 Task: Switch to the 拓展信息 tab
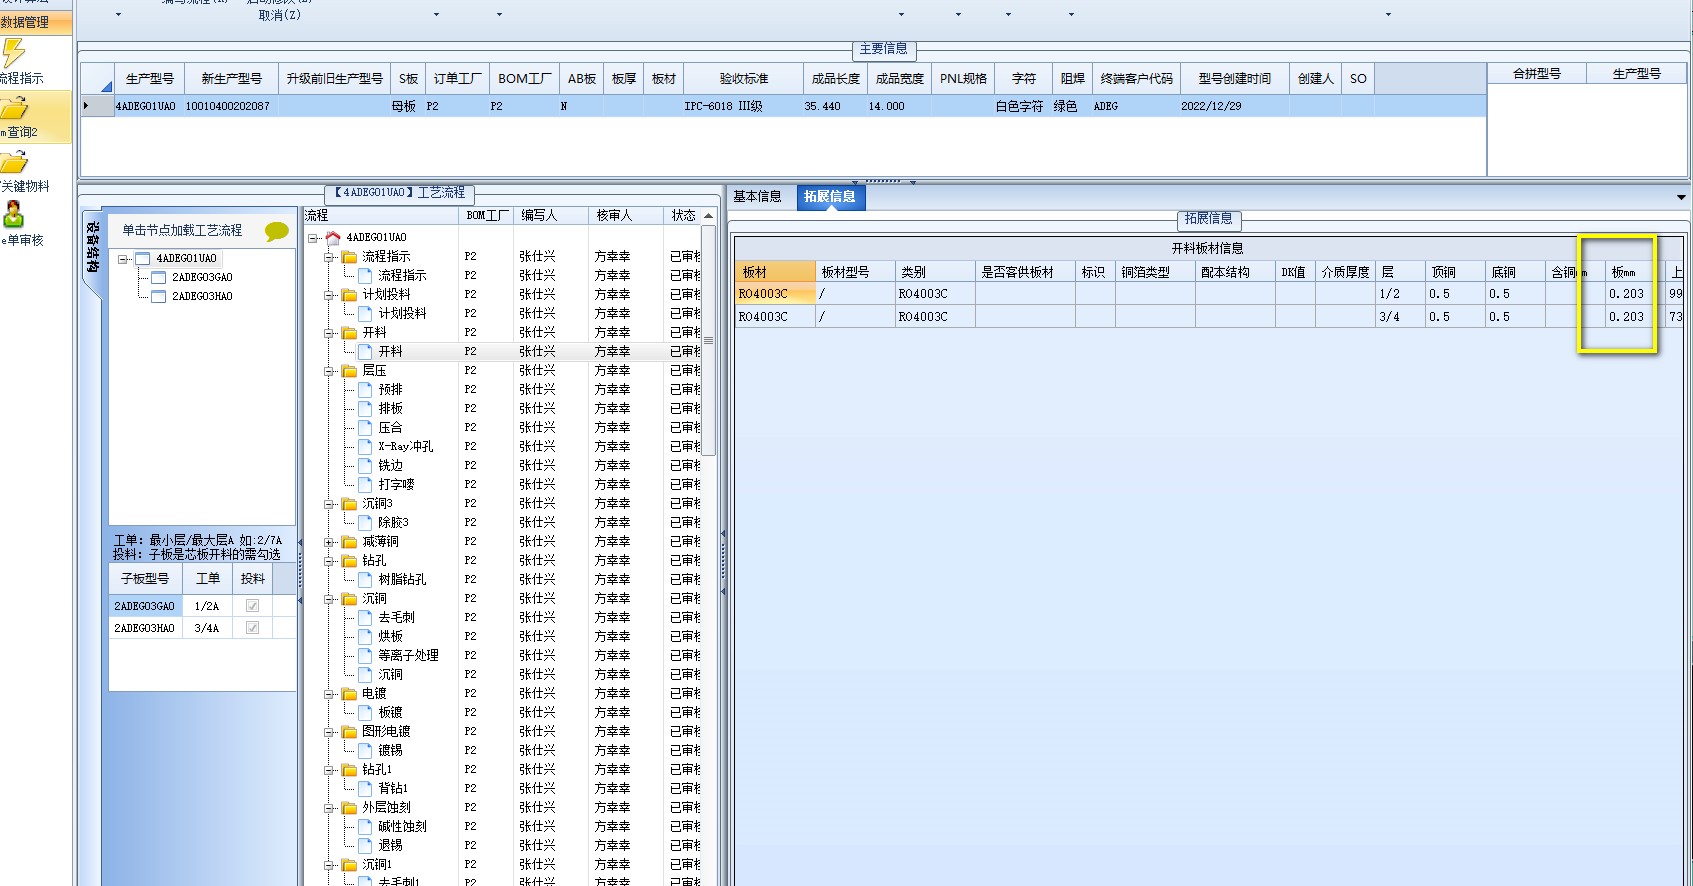830,197
